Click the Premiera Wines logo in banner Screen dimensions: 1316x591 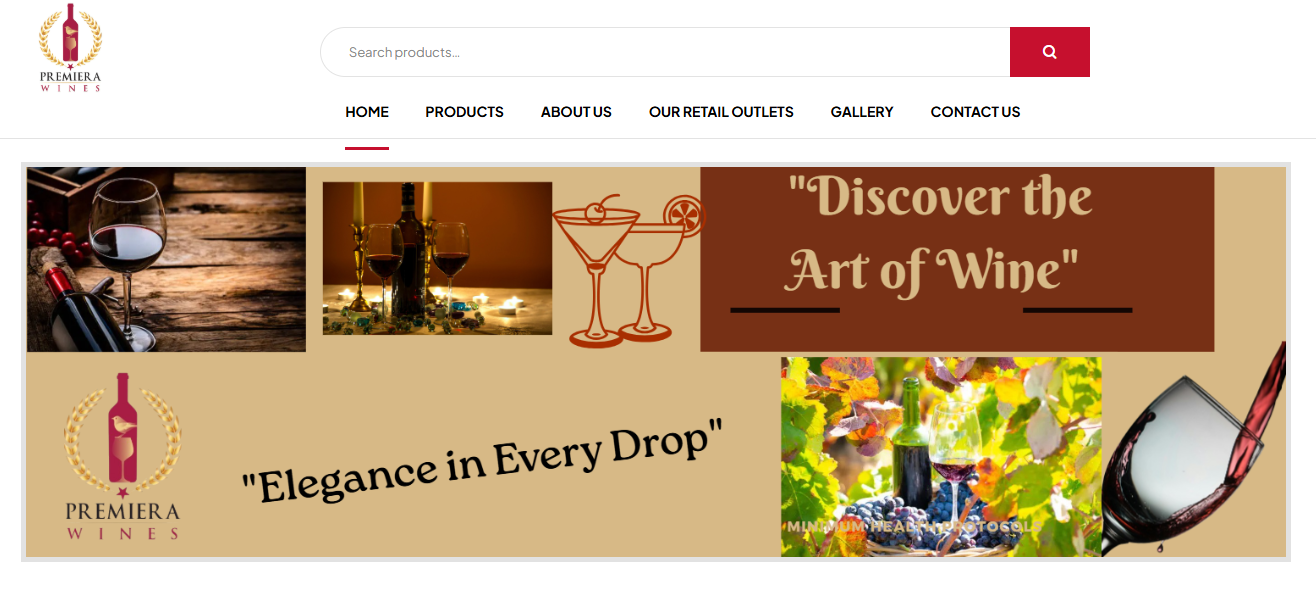click(123, 456)
